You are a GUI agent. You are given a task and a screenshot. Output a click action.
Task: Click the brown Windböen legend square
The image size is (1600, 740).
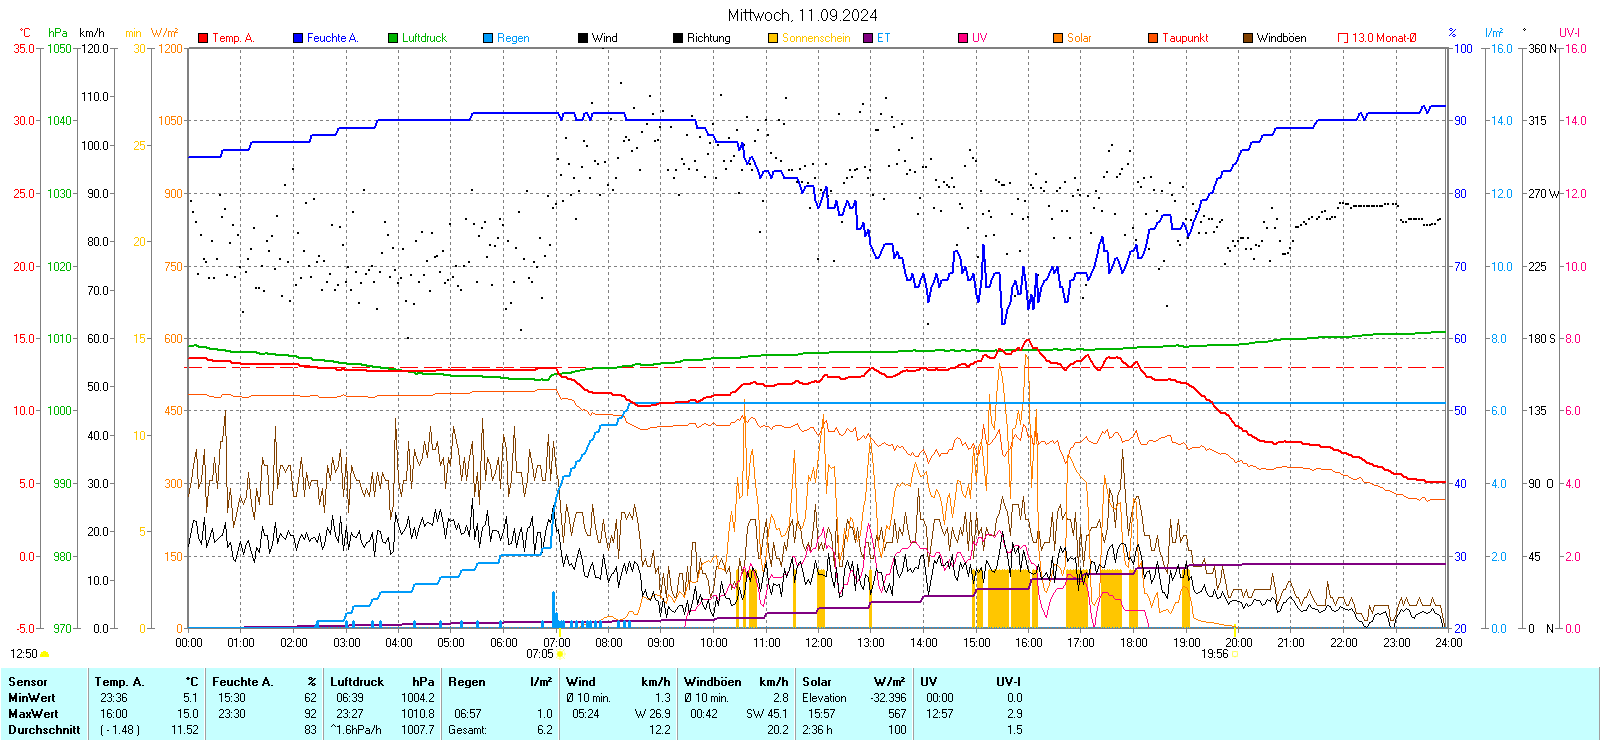coord(1248,38)
